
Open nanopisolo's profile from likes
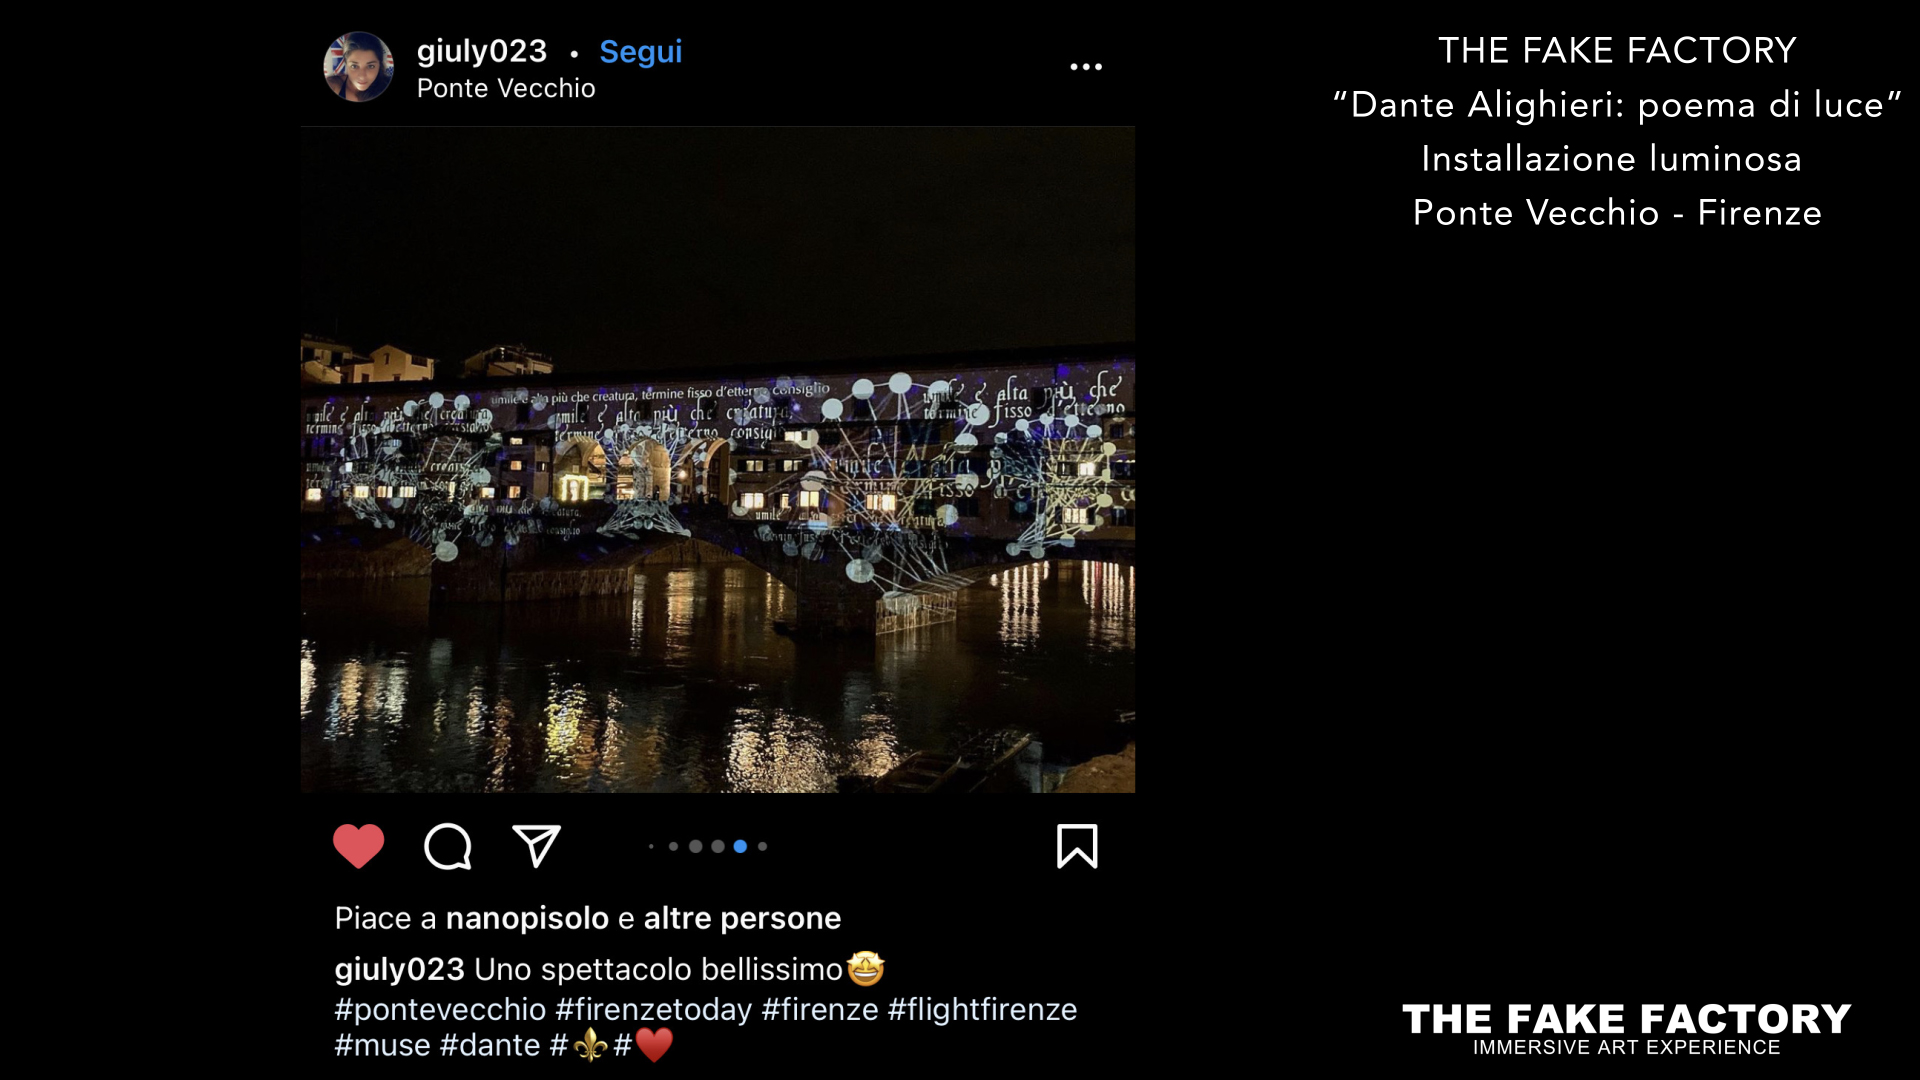[527, 918]
